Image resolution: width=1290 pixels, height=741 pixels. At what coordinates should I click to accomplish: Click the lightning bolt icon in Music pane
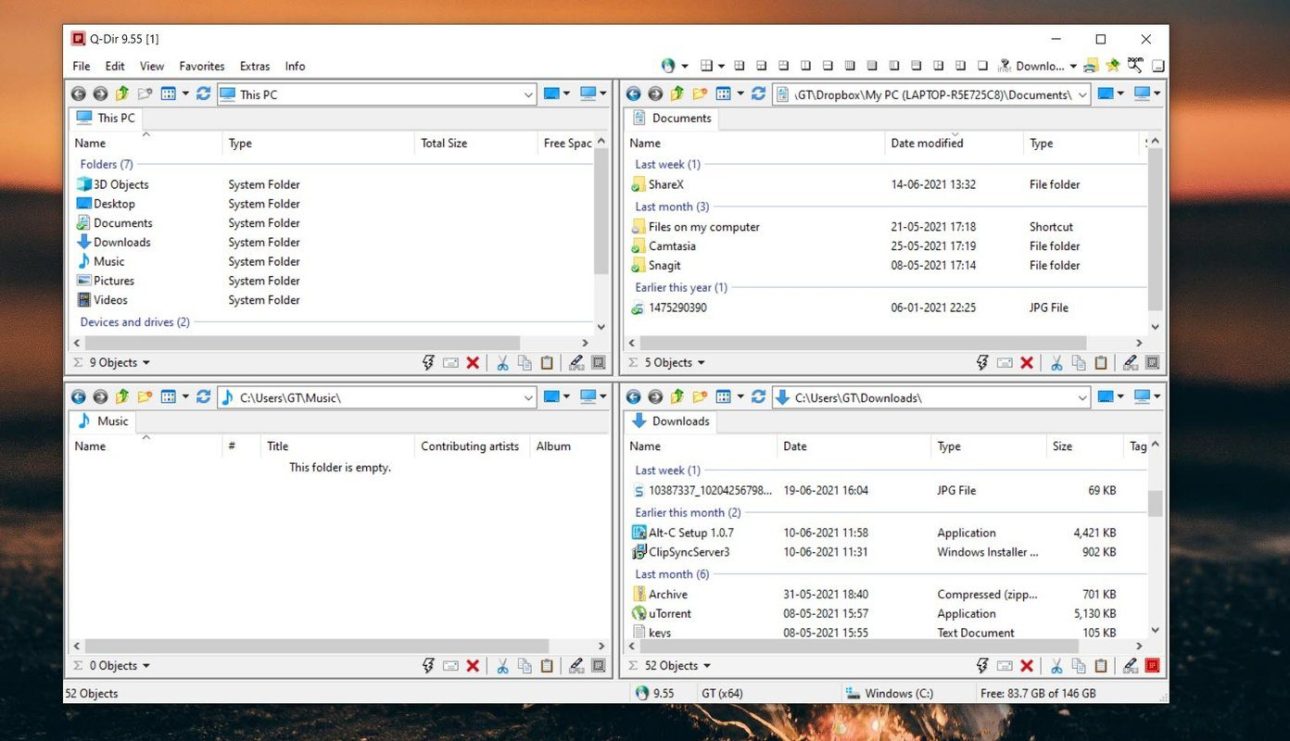(428, 666)
